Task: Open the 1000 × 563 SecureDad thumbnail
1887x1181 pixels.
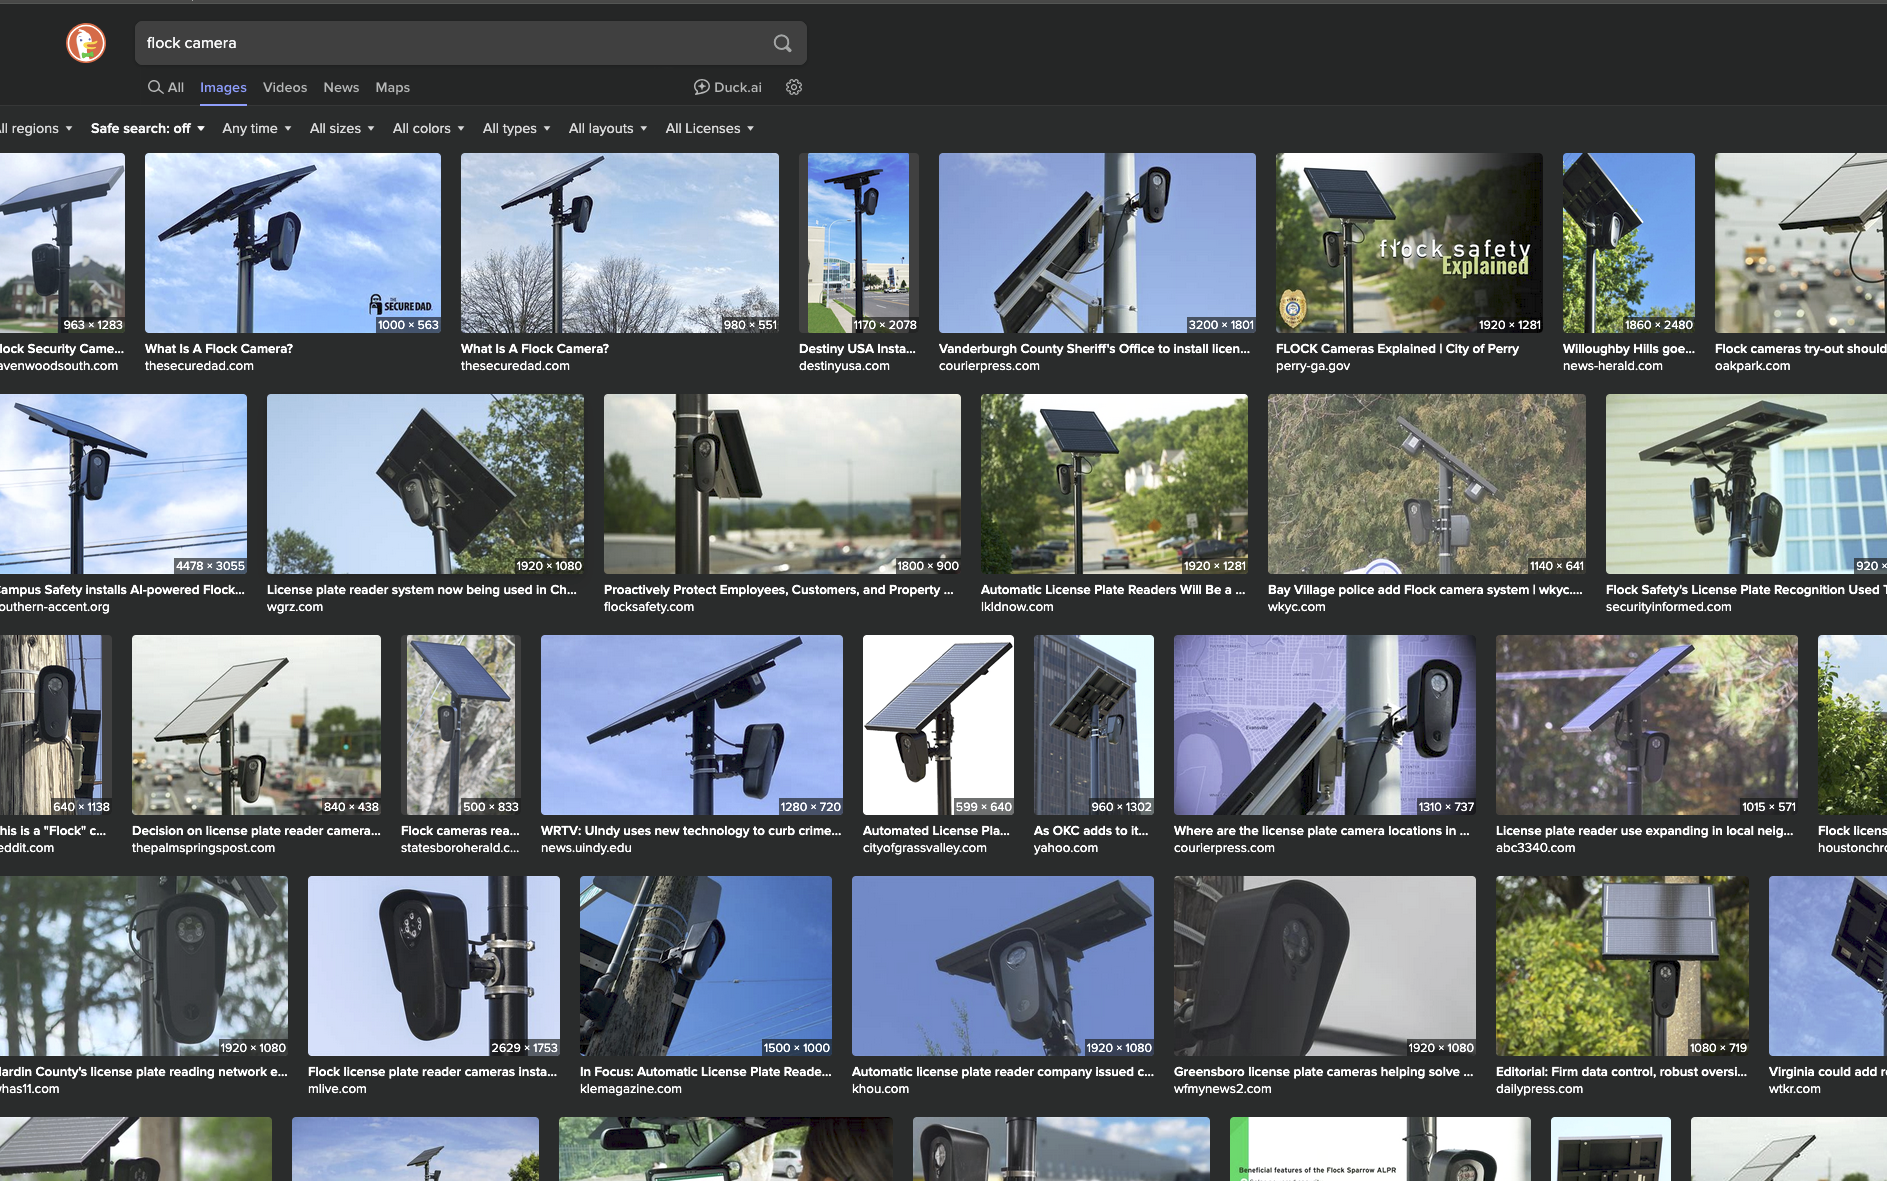Action: click(x=293, y=243)
